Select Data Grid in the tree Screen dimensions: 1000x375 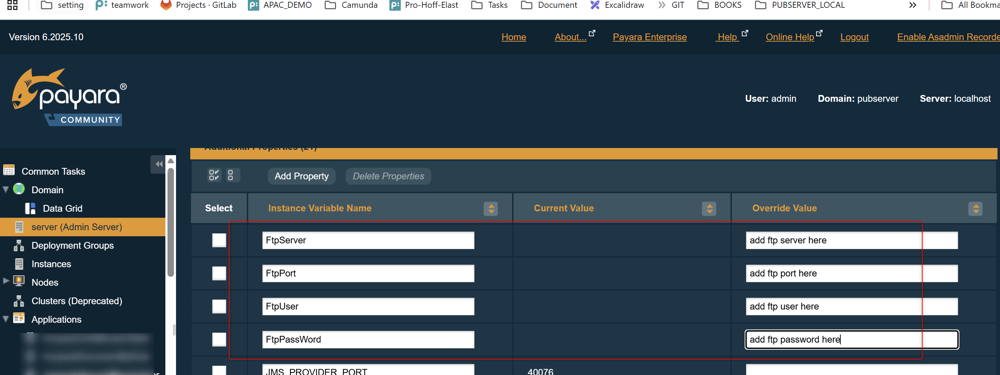(62, 209)
